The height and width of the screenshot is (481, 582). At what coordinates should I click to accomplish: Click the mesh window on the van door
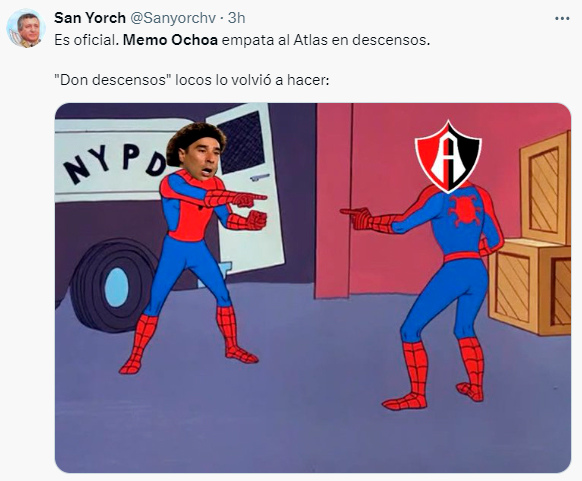click(242, 142)
